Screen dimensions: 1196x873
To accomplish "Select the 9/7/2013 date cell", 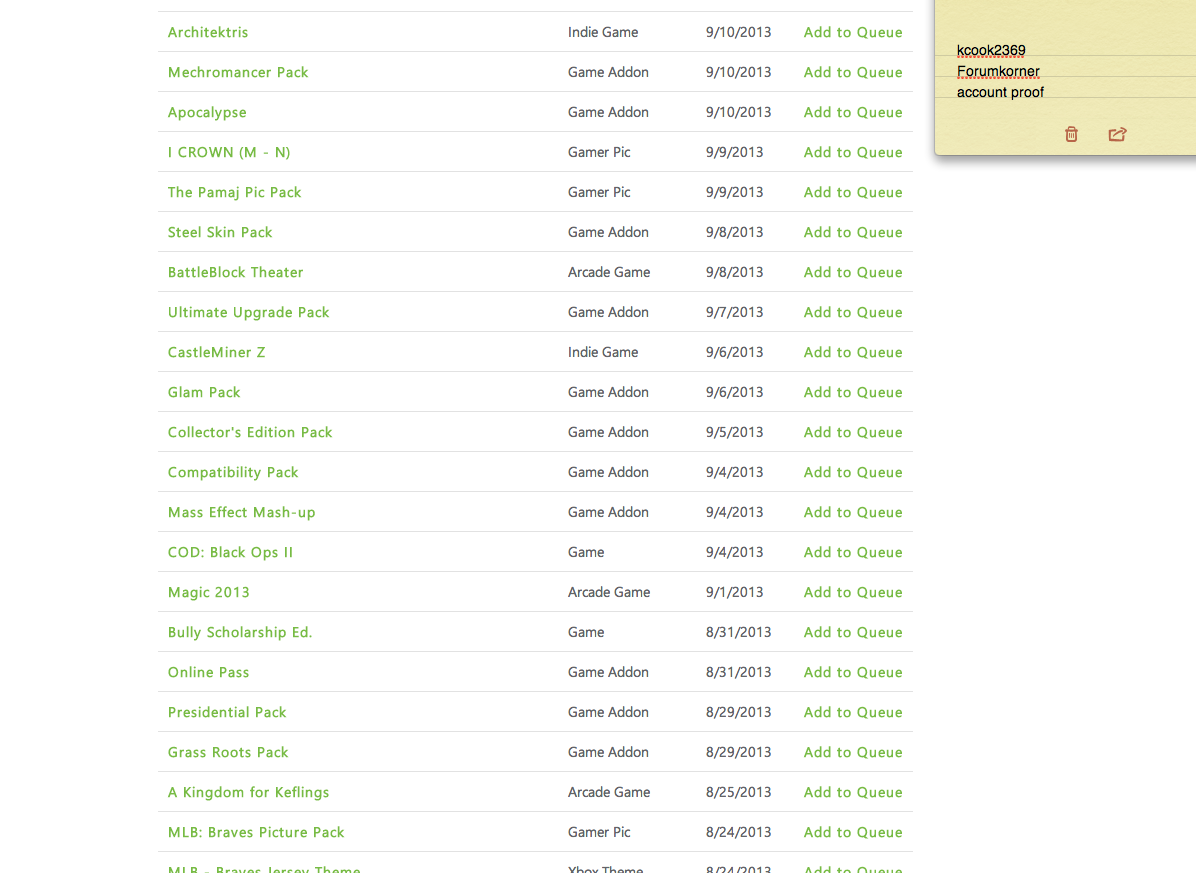I will pyautogui.click(x=734, y=313).
